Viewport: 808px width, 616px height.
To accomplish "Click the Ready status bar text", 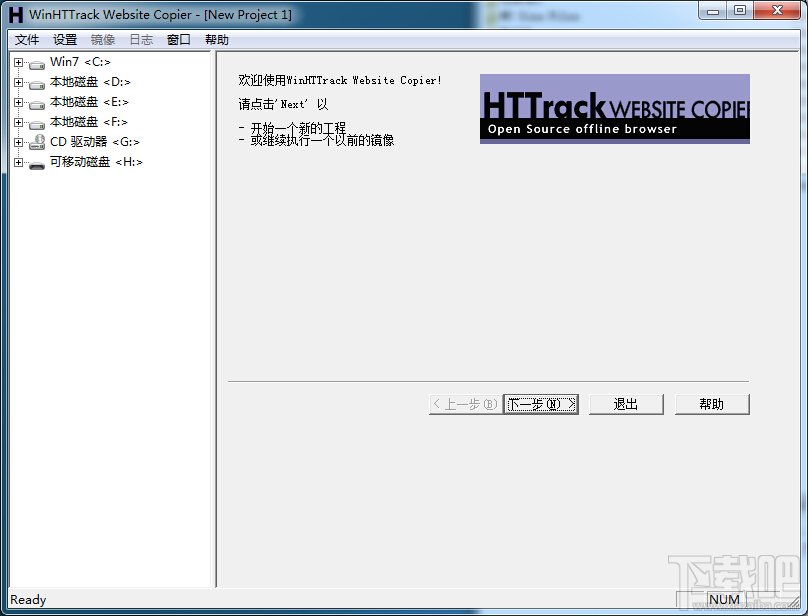I will (28, 600).
